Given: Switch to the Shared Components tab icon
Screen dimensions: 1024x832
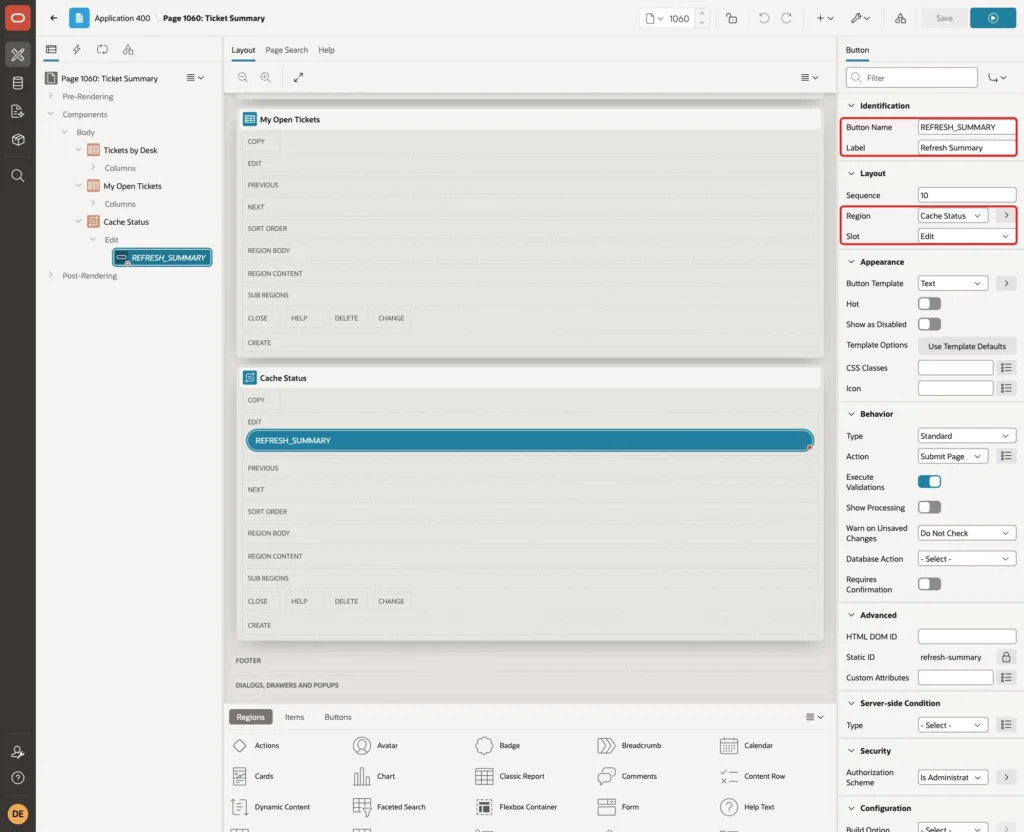Looking at the screenshot, I should 128,50.
